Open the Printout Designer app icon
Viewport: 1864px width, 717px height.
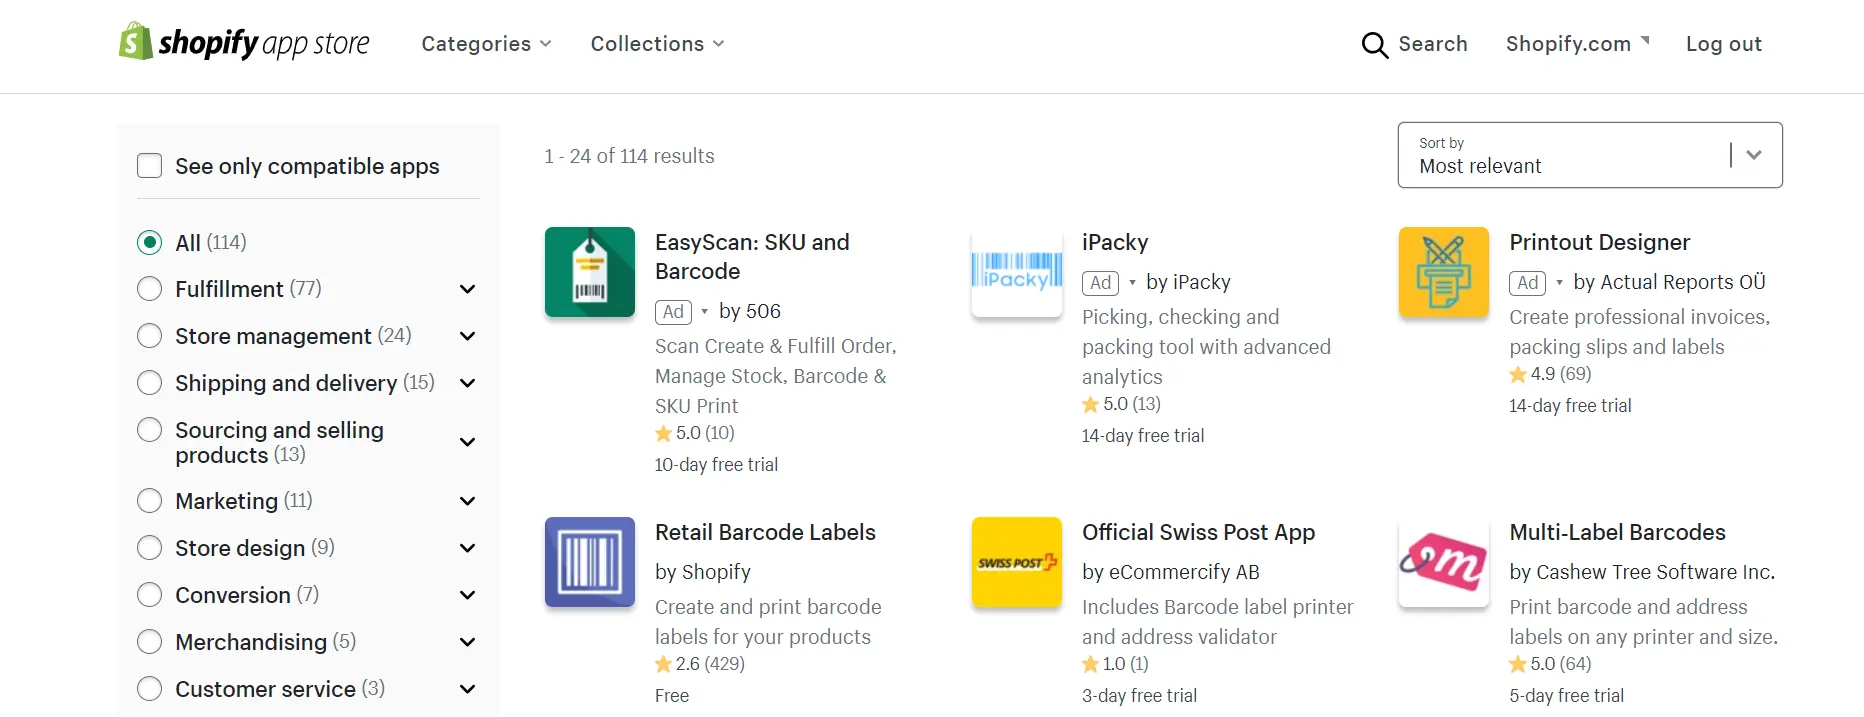coord(1444,272)
